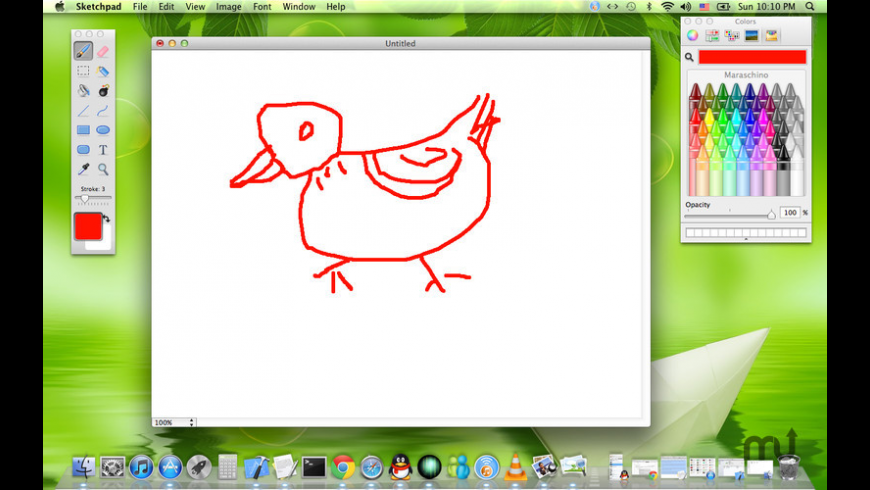Switch to color palettes mode in Colors
The image size is (870, 490).
[x=732, y=36]
